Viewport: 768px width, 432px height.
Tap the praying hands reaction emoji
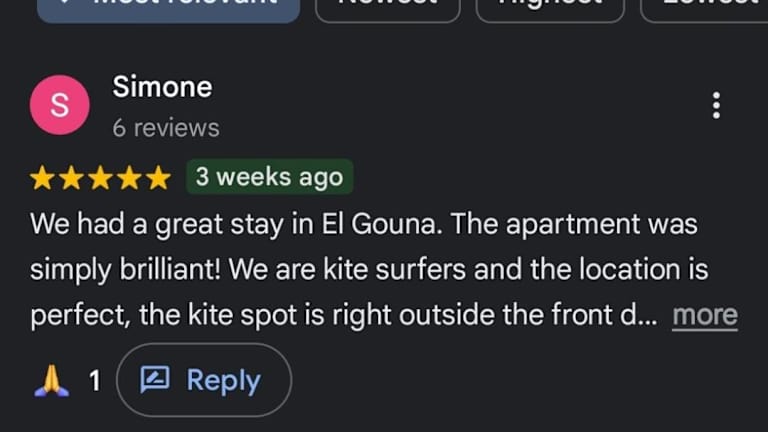[50, 380]
